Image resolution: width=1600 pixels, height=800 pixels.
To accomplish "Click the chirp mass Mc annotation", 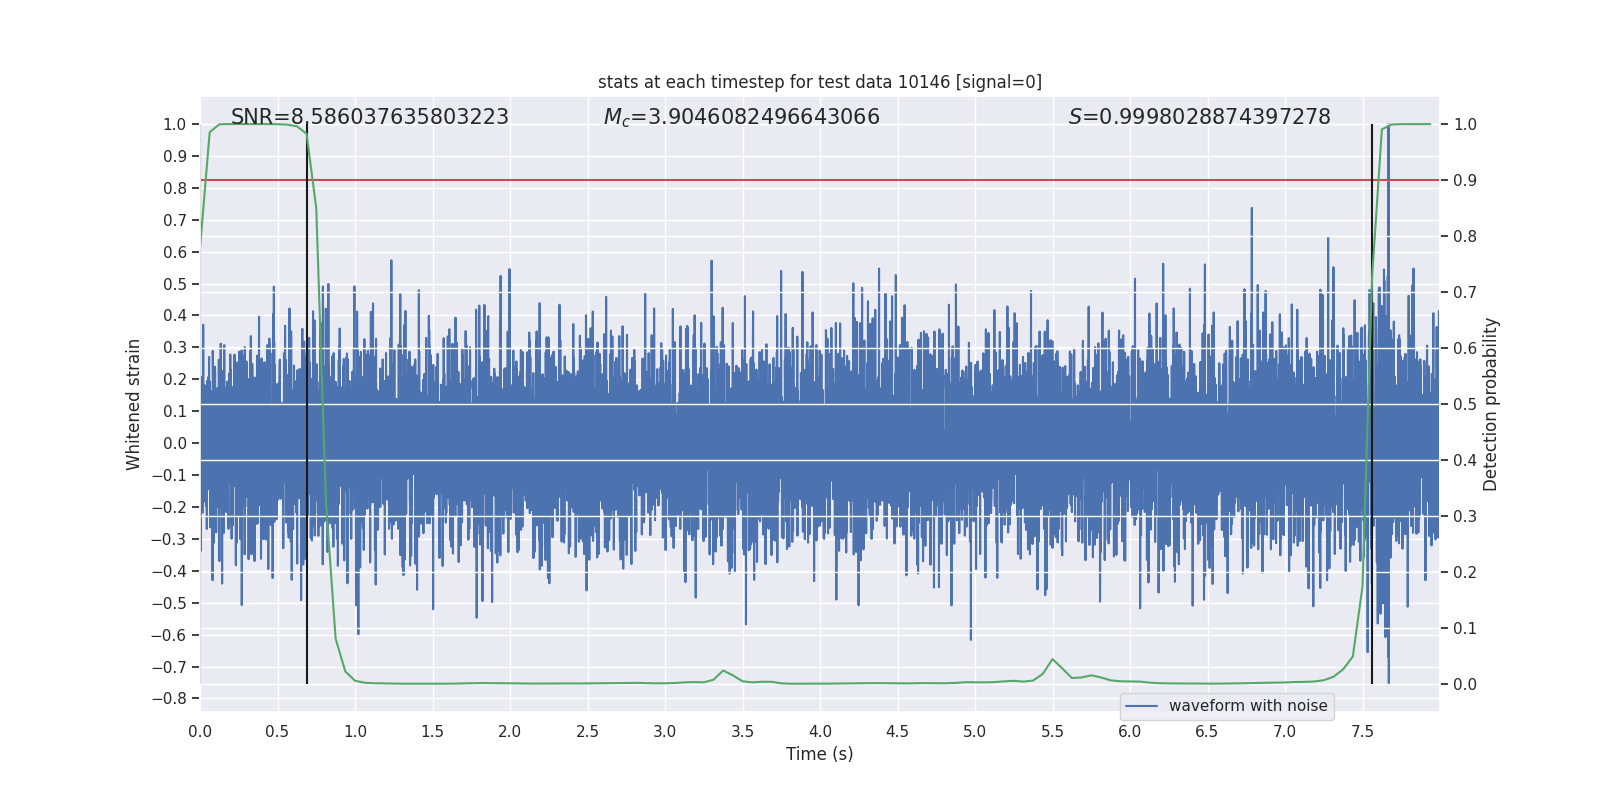I will [741, 117].
